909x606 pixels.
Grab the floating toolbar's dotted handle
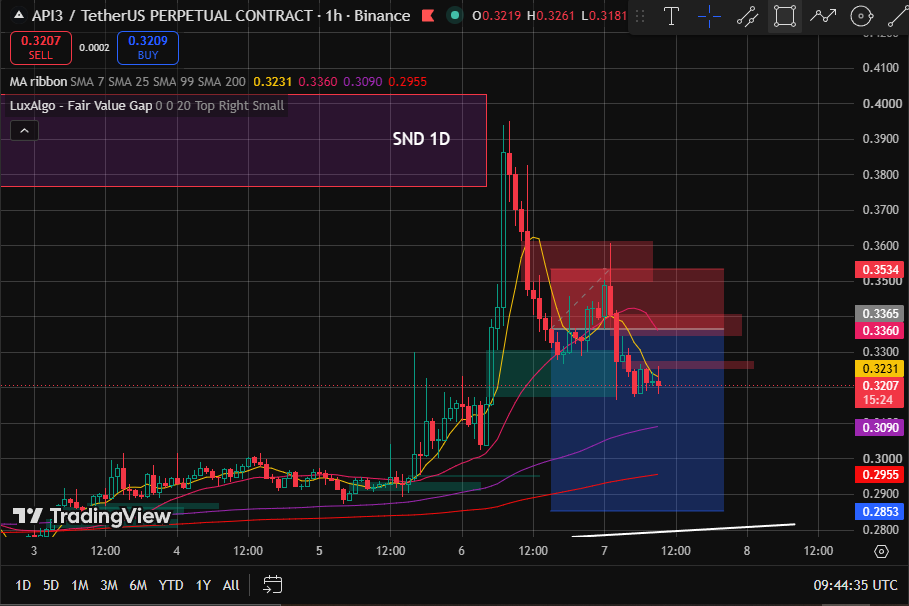(x=640, y=16)
